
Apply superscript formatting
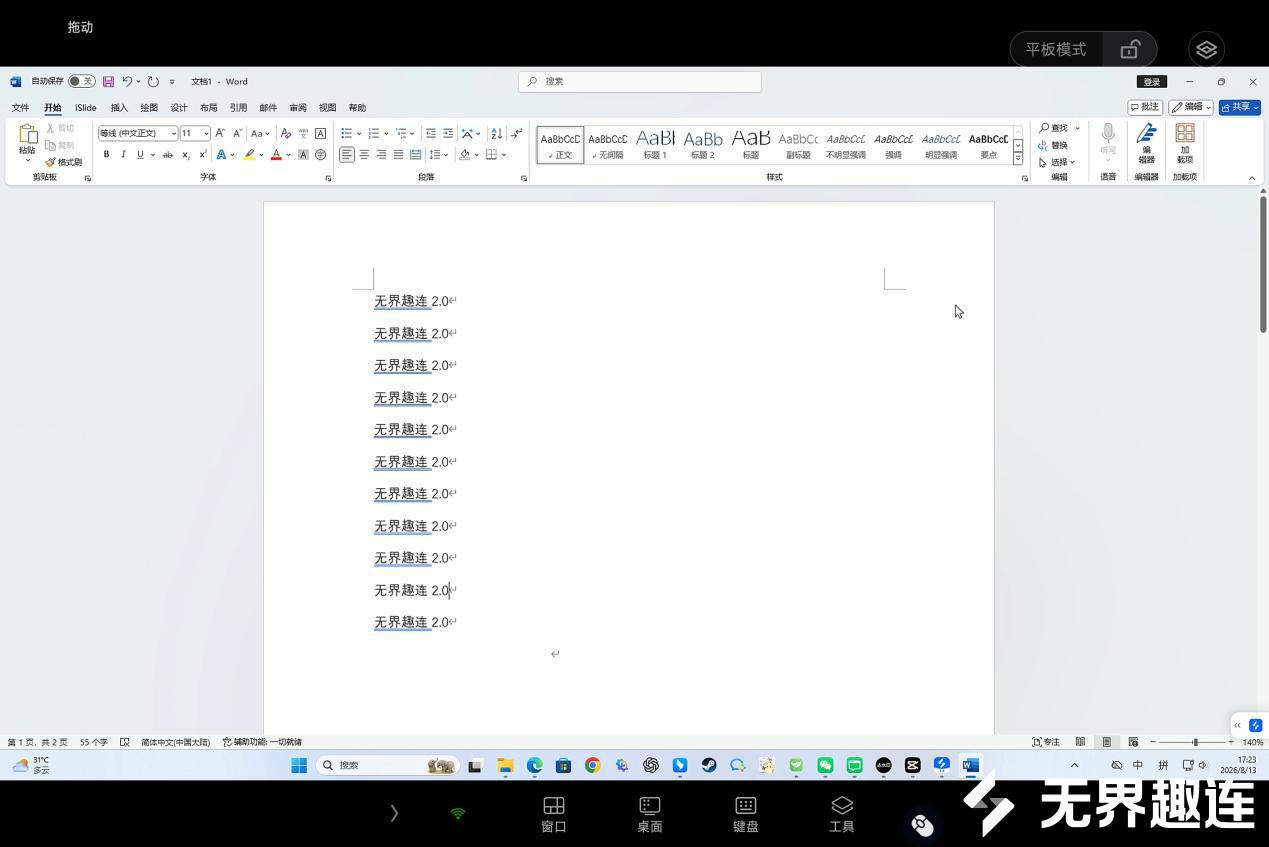click(x=203, y=155)
